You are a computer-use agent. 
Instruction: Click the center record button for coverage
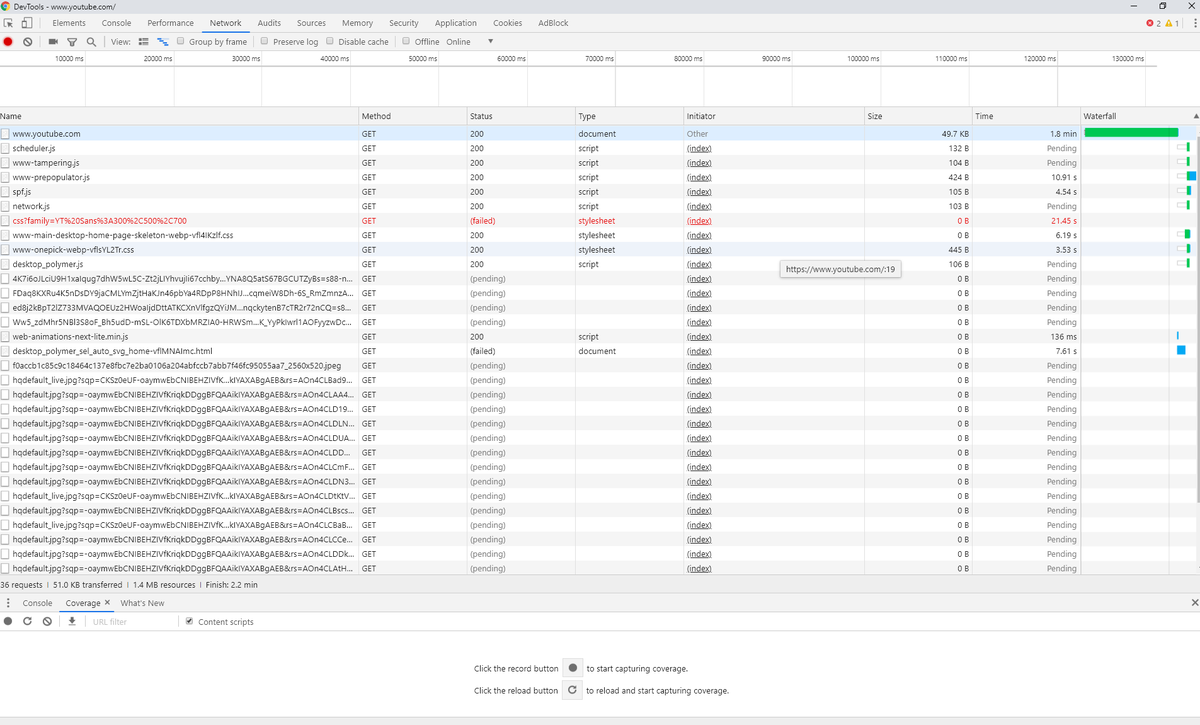click(572, 668)
